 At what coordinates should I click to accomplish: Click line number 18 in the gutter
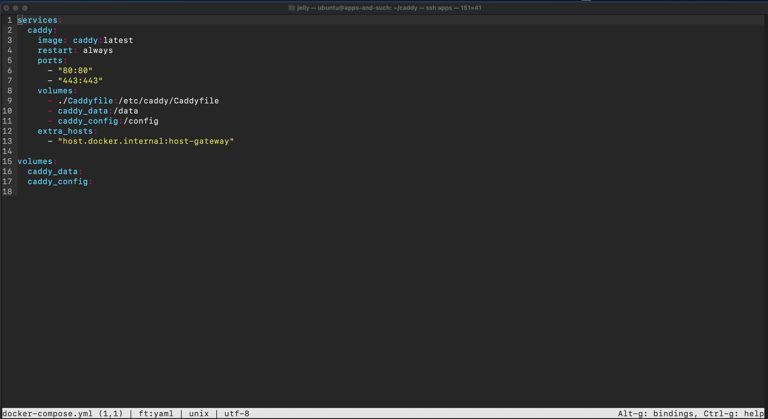click(x=7, y=192)
